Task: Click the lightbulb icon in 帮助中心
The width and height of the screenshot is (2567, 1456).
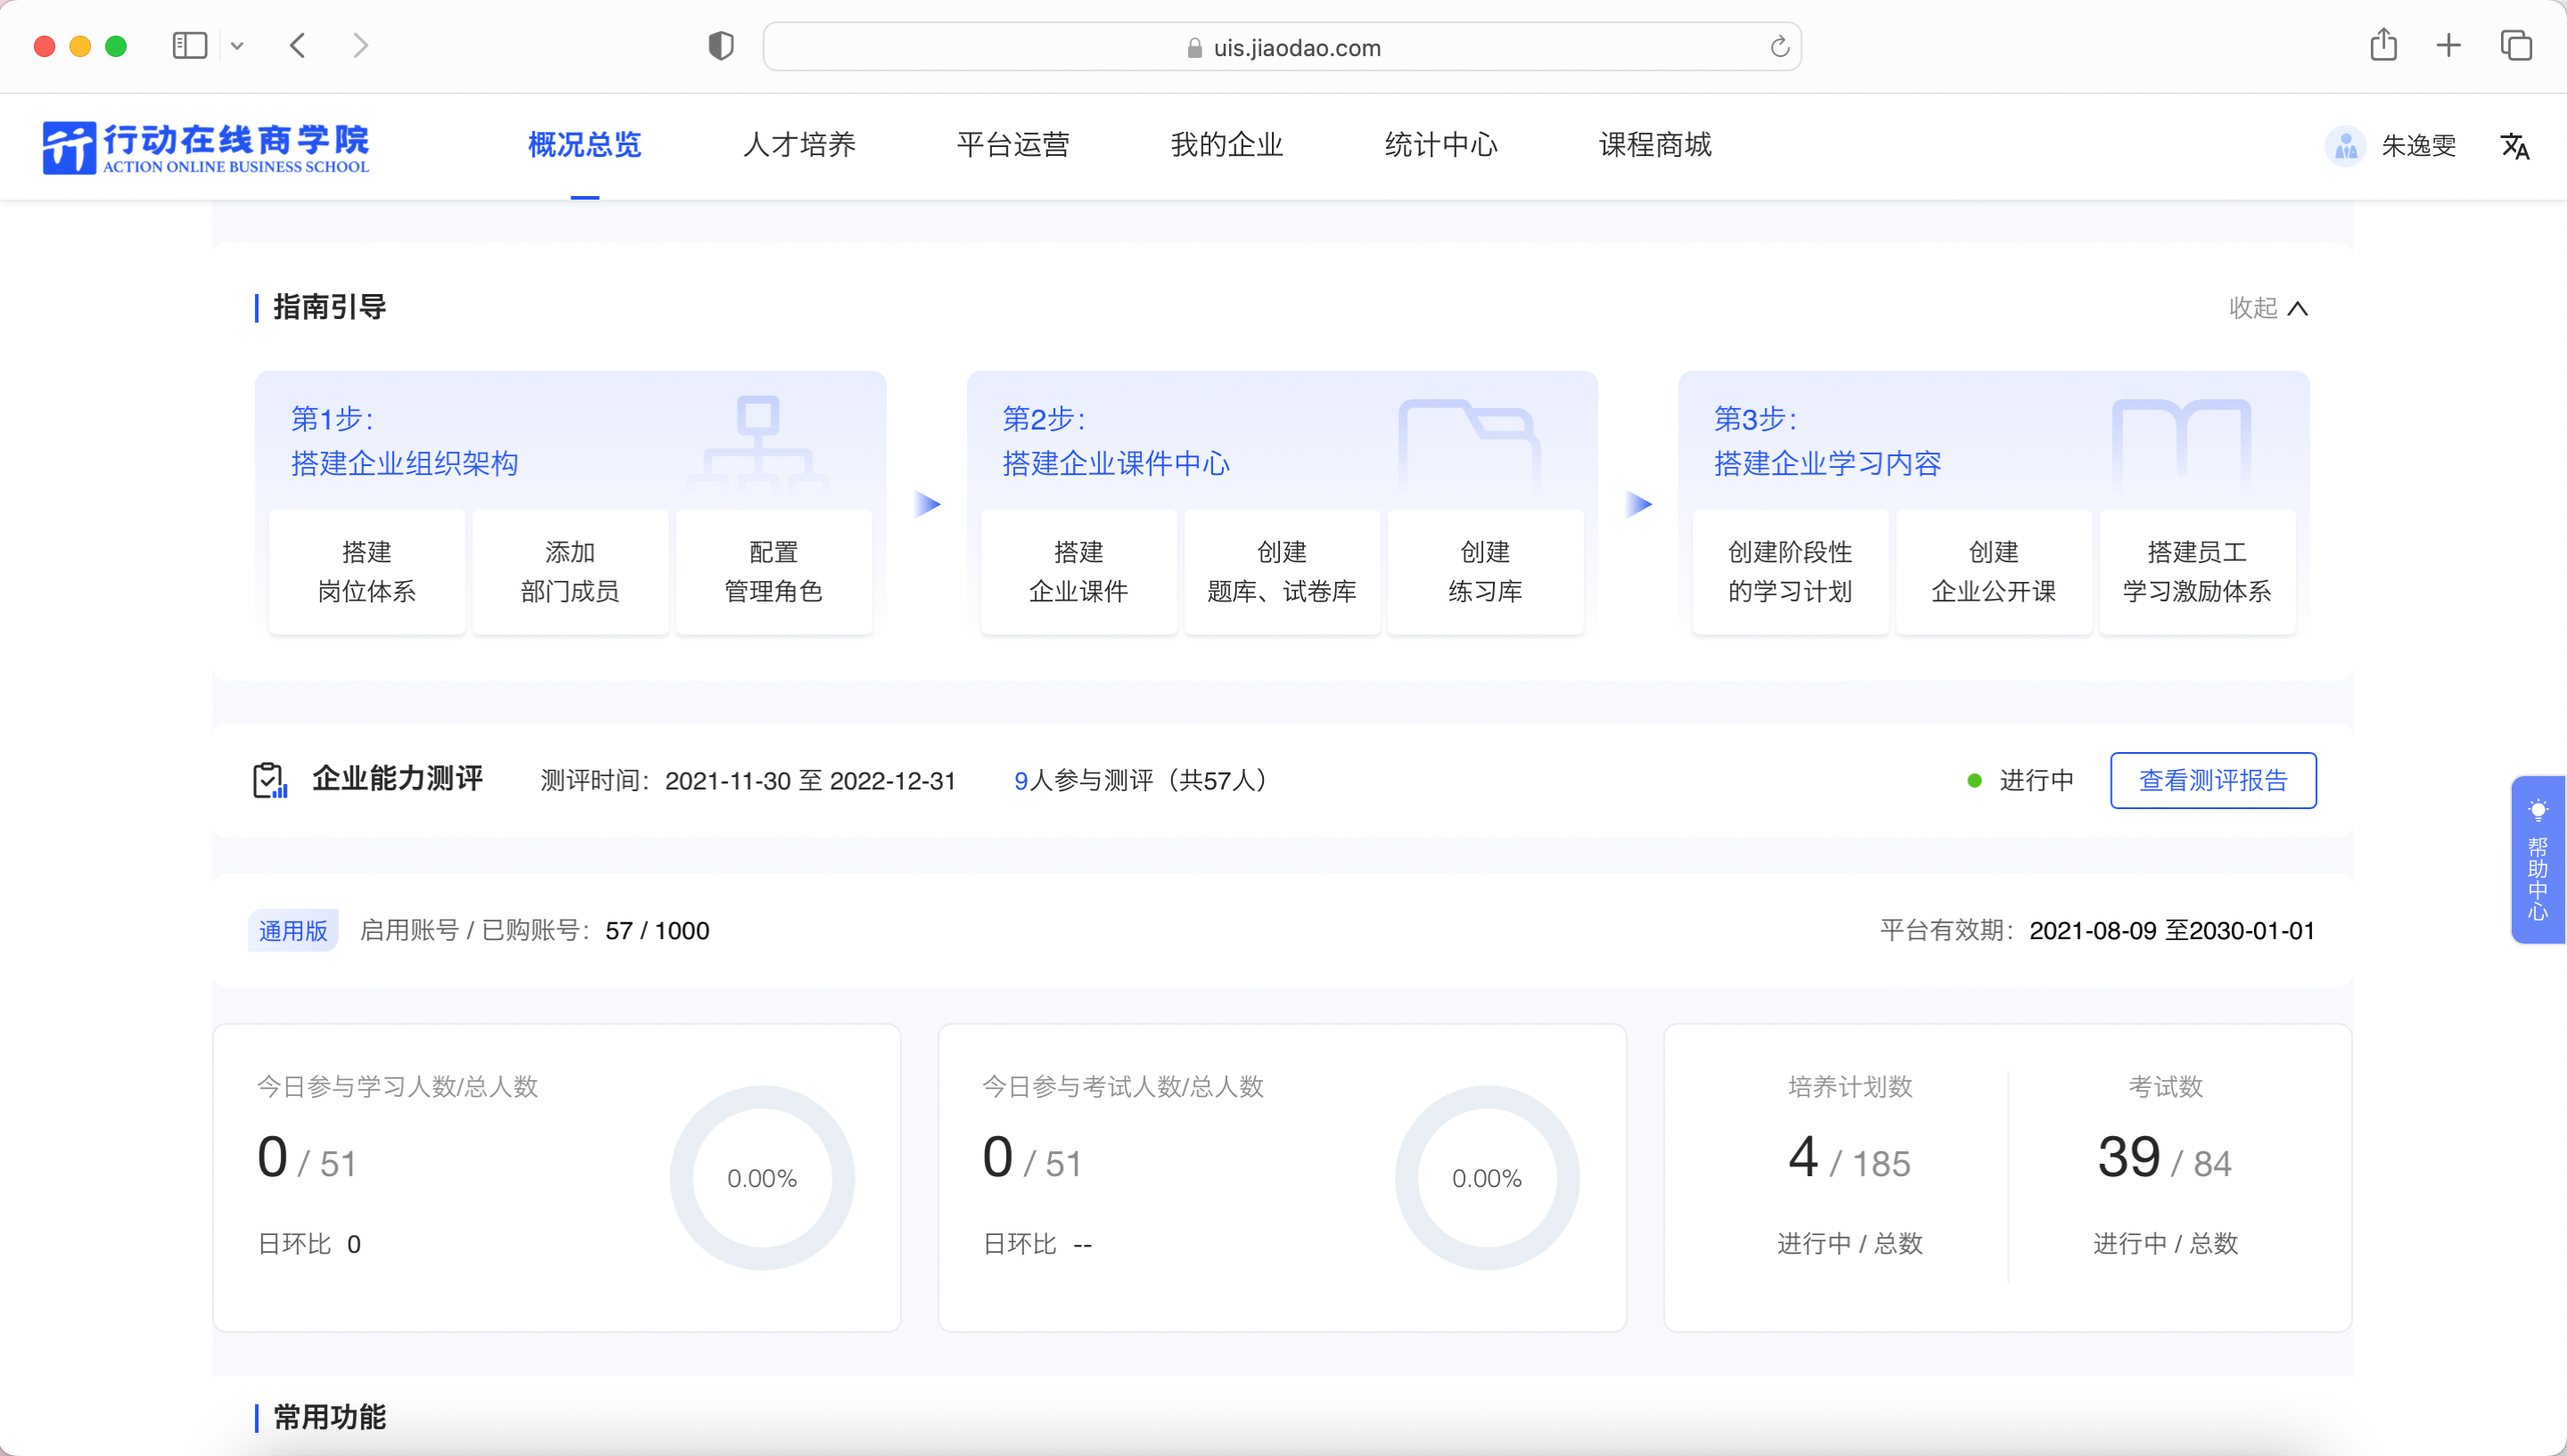Action: [x=2537, y=810]
